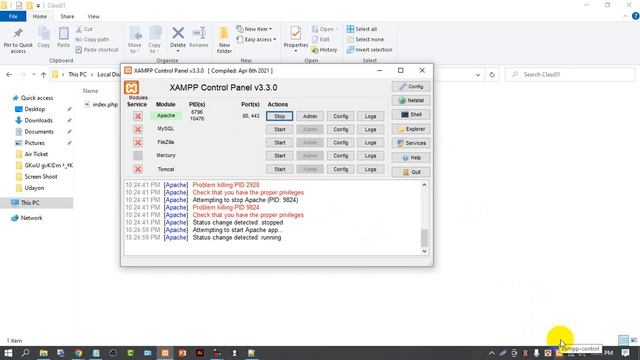View Tomcat Logs
640x360 pixels.
[x=371, y=169]
